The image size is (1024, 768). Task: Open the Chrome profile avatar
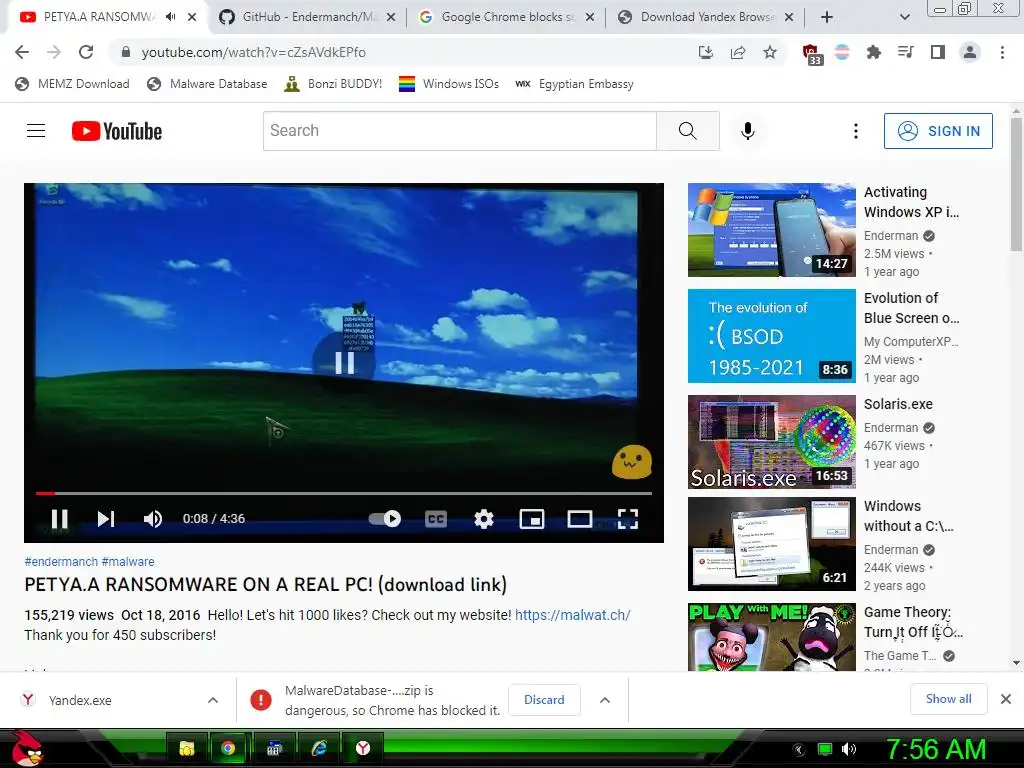point(970,52)
